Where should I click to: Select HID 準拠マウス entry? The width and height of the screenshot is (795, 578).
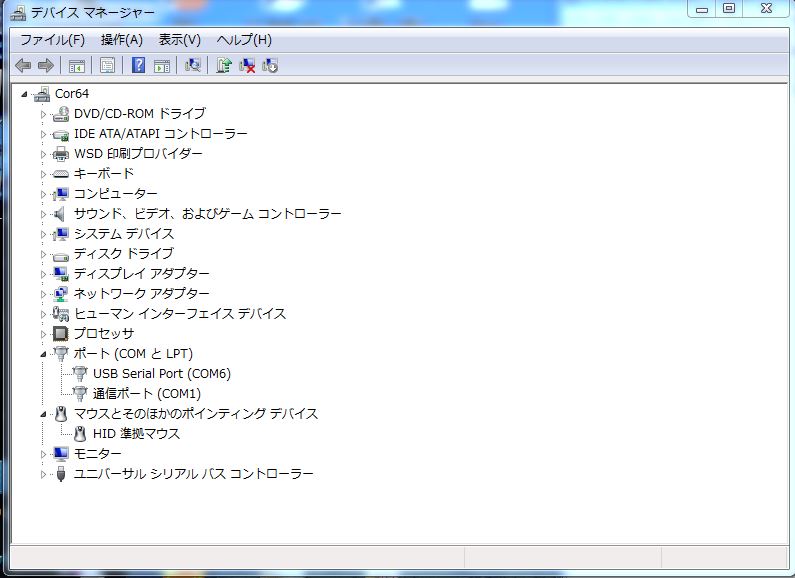[136, 434]
